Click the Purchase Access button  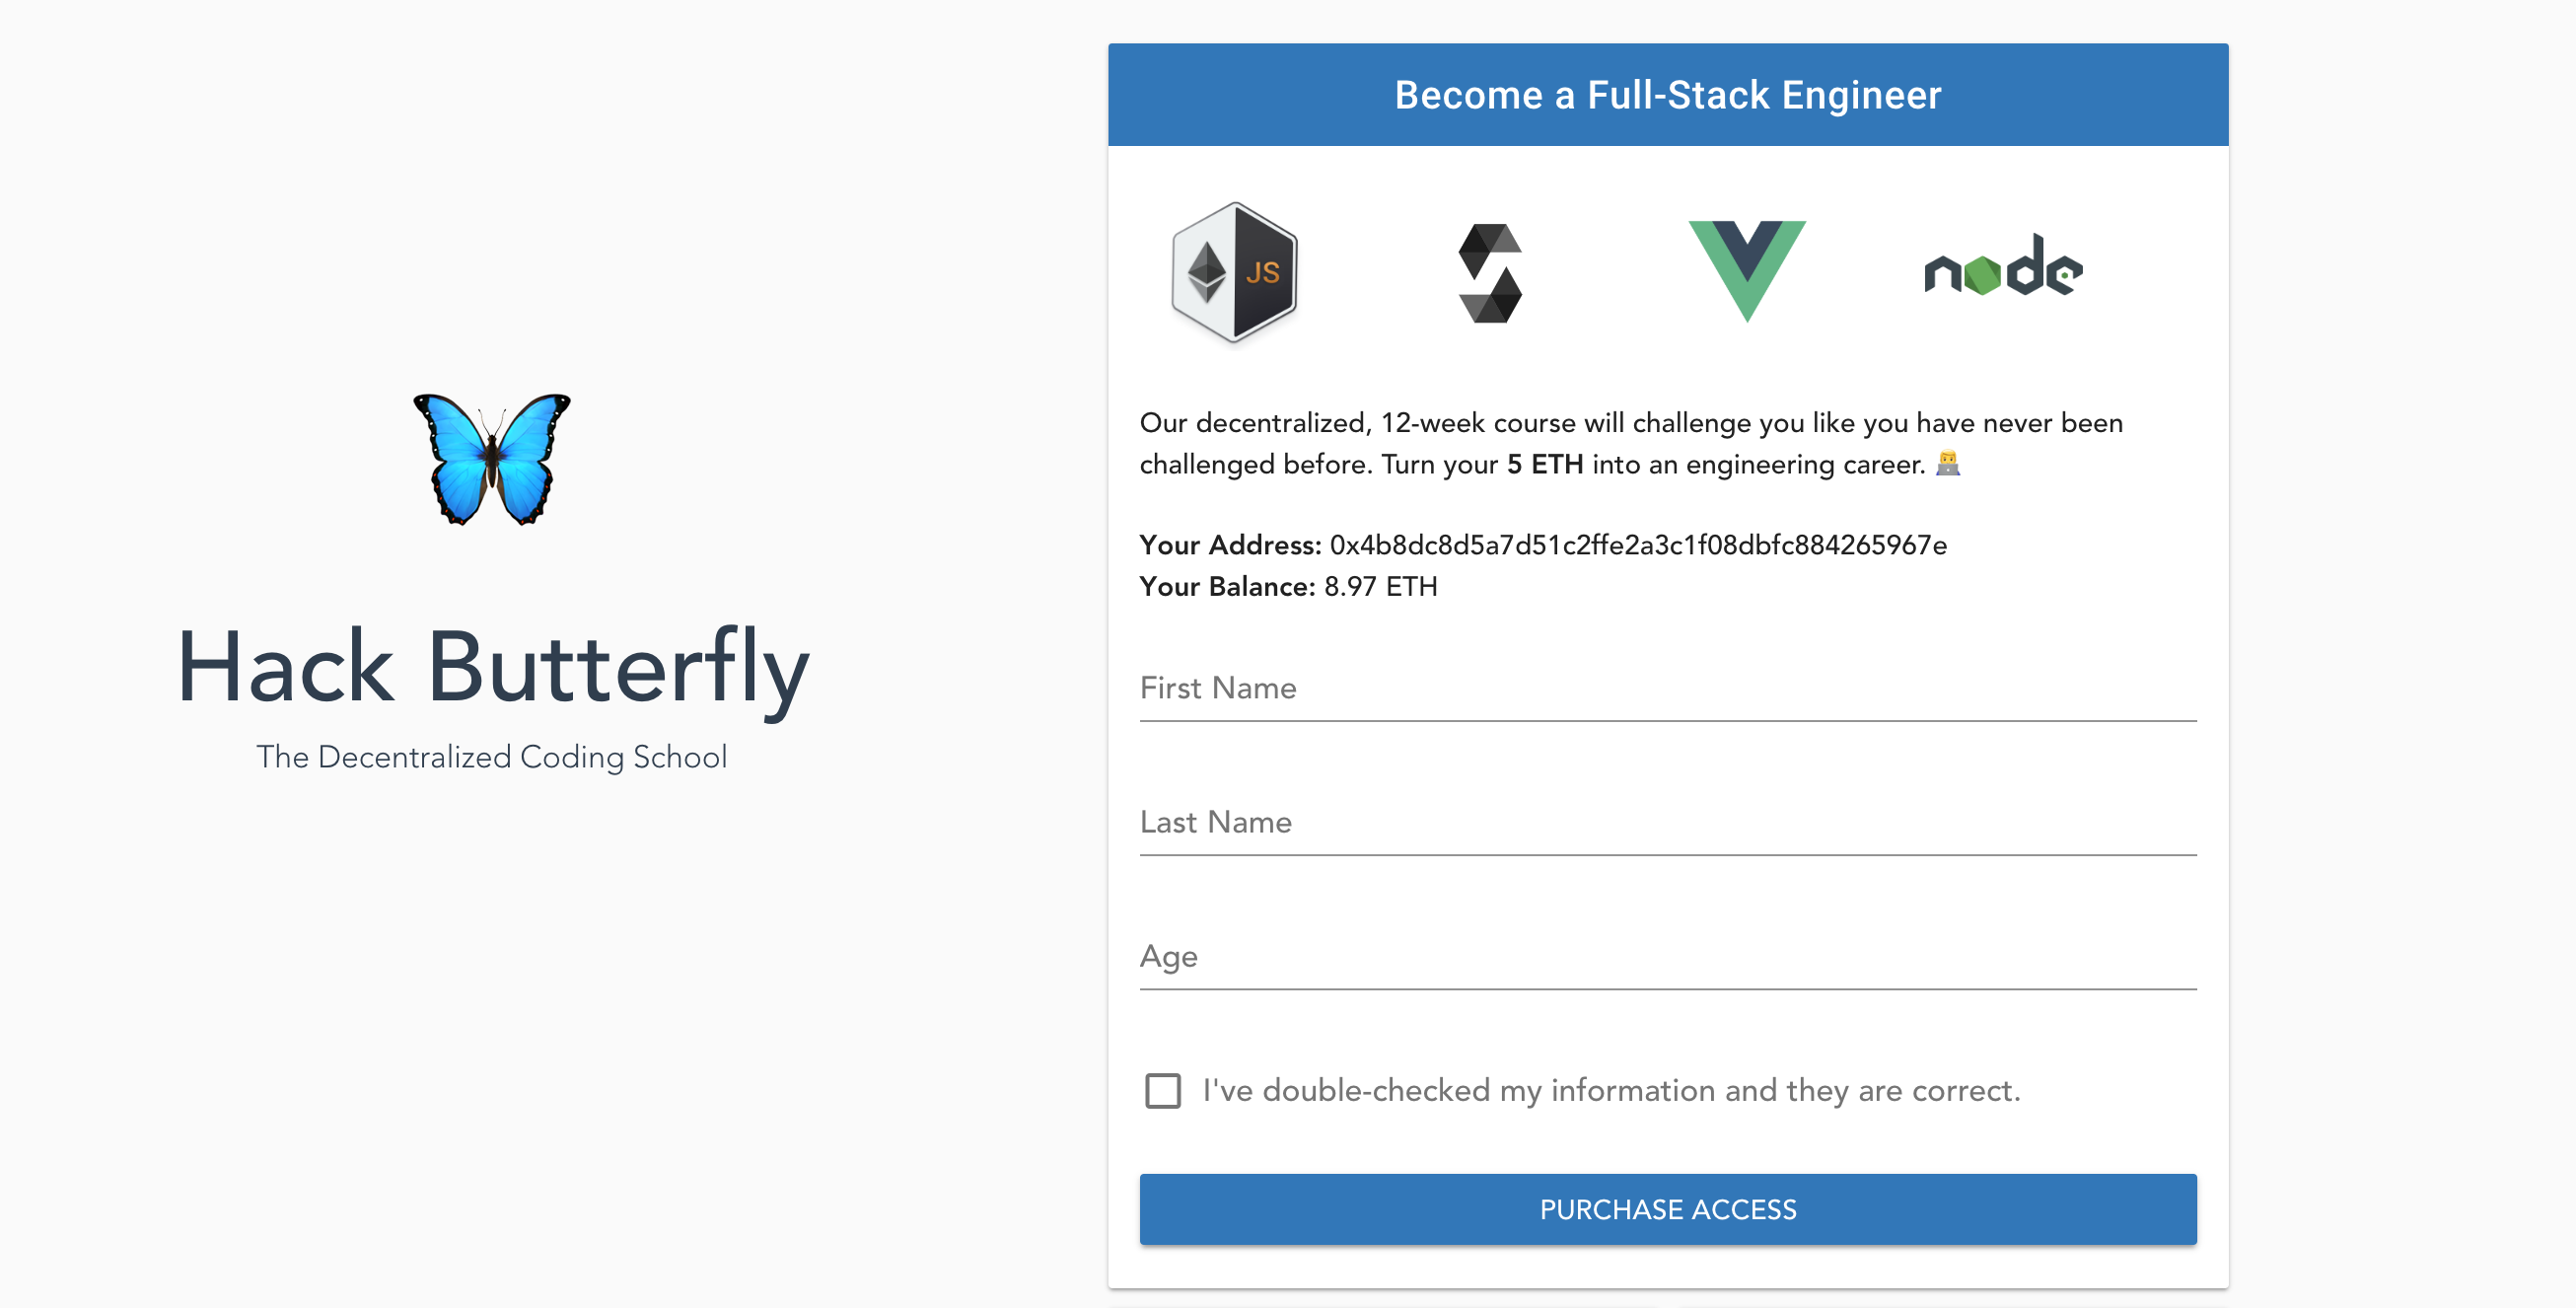[x=1668, y=1209]
